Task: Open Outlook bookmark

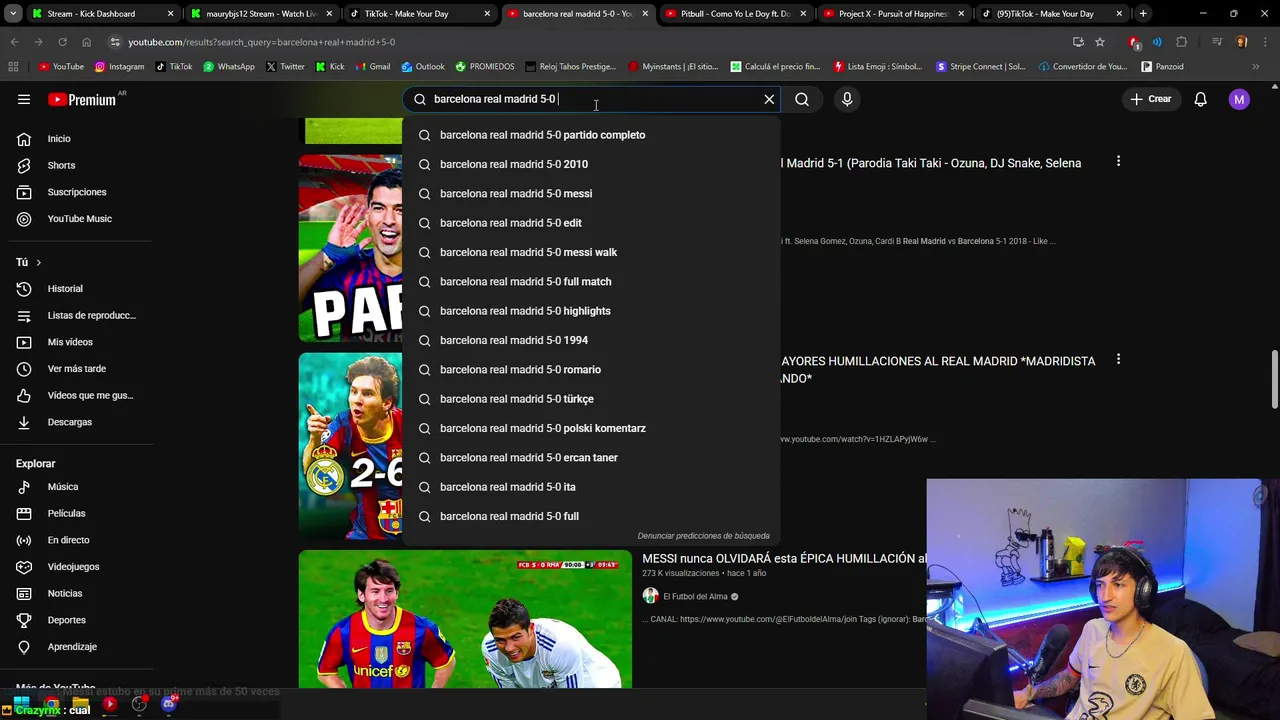Action: coord(423,67)
